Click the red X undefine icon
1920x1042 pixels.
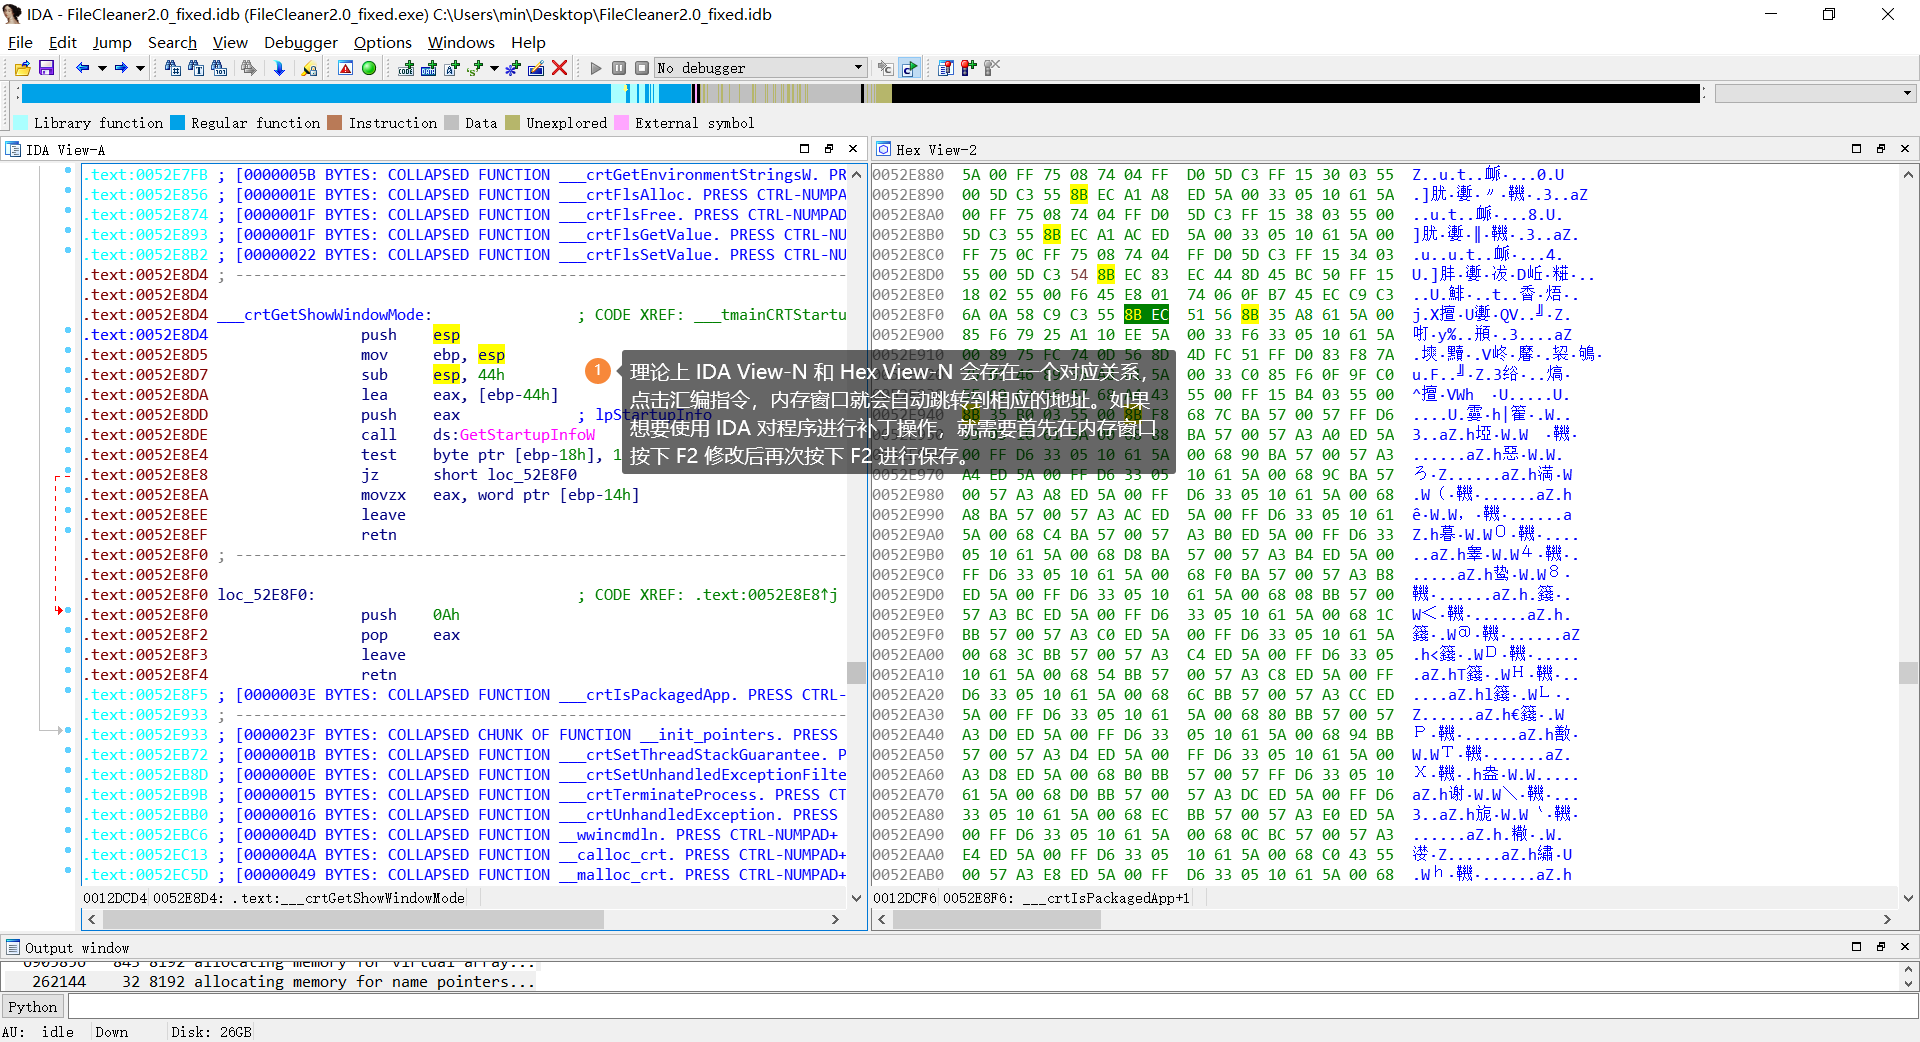pos(560,68)
